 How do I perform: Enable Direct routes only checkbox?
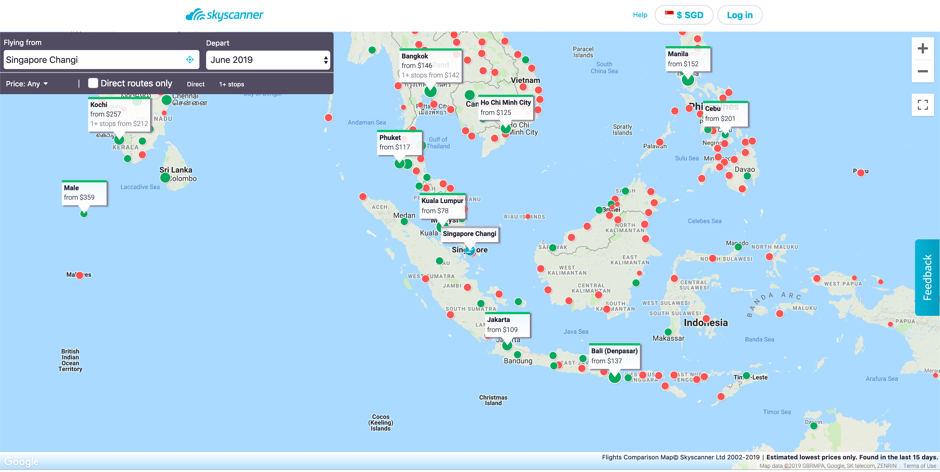point(93,84)
